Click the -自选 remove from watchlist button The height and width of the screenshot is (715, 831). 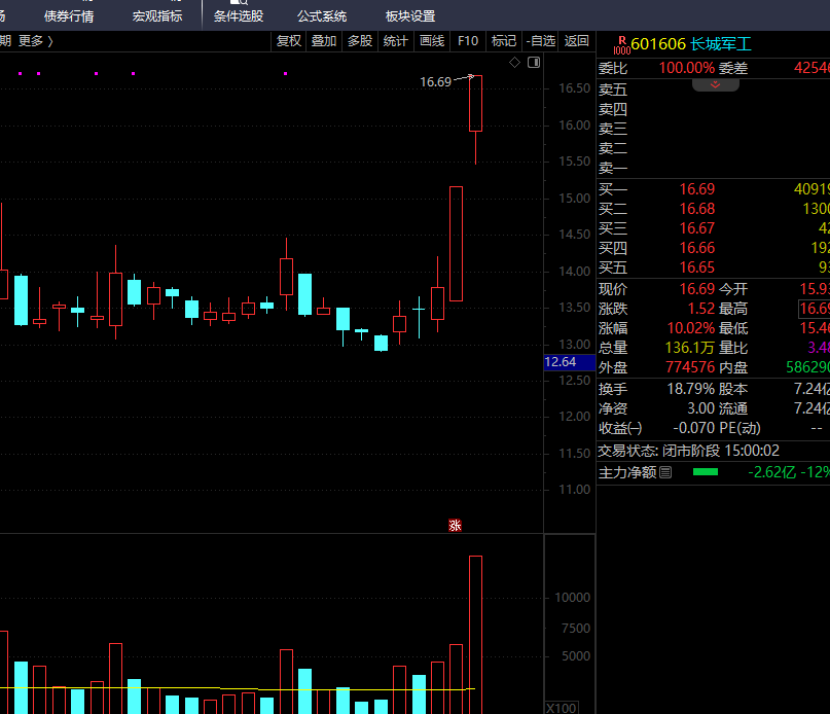tap(540, 41)
